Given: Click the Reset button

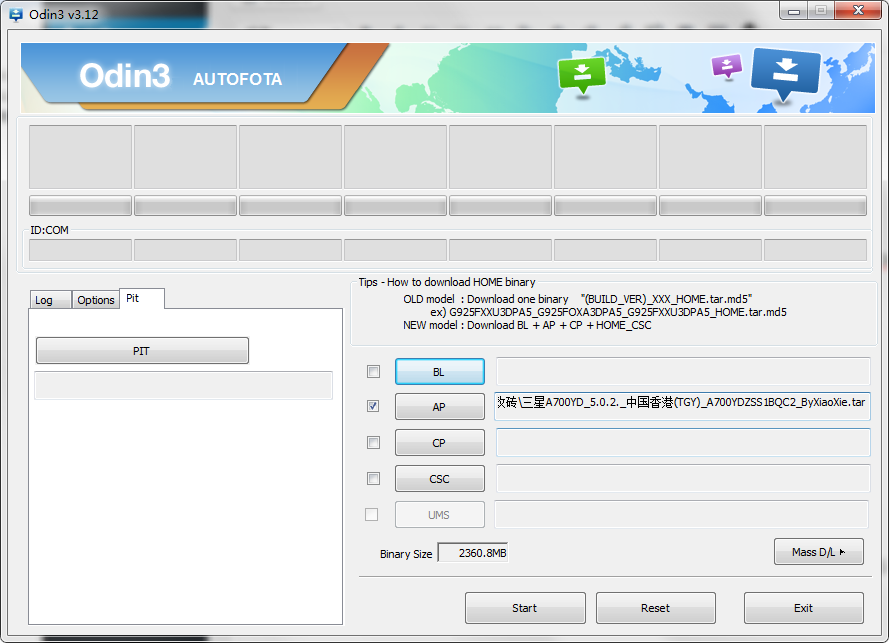Looking at the screenshot, I should pyautogui.click(x=655, y=608).
